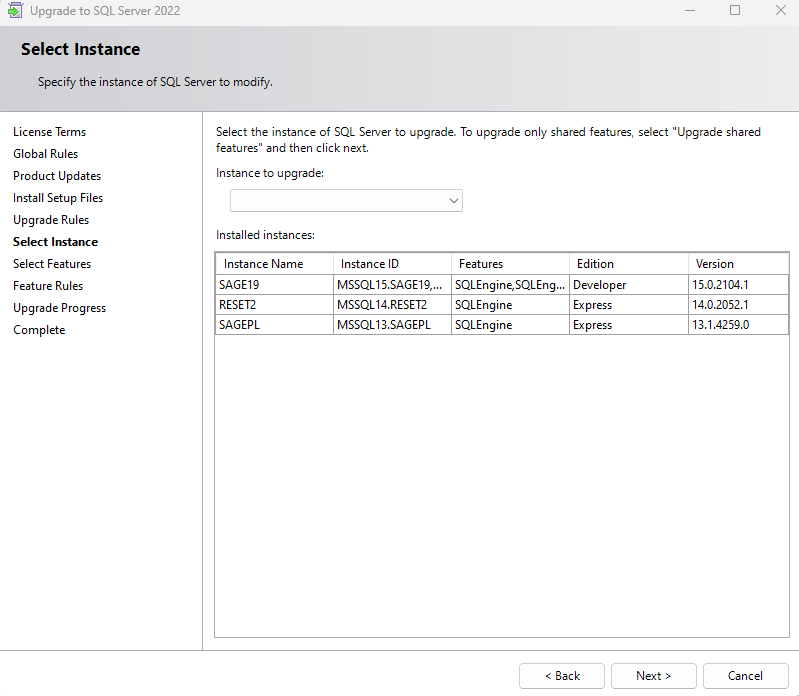Sort by the Edition column header
The image size is (799, 696).
[629, 264]
